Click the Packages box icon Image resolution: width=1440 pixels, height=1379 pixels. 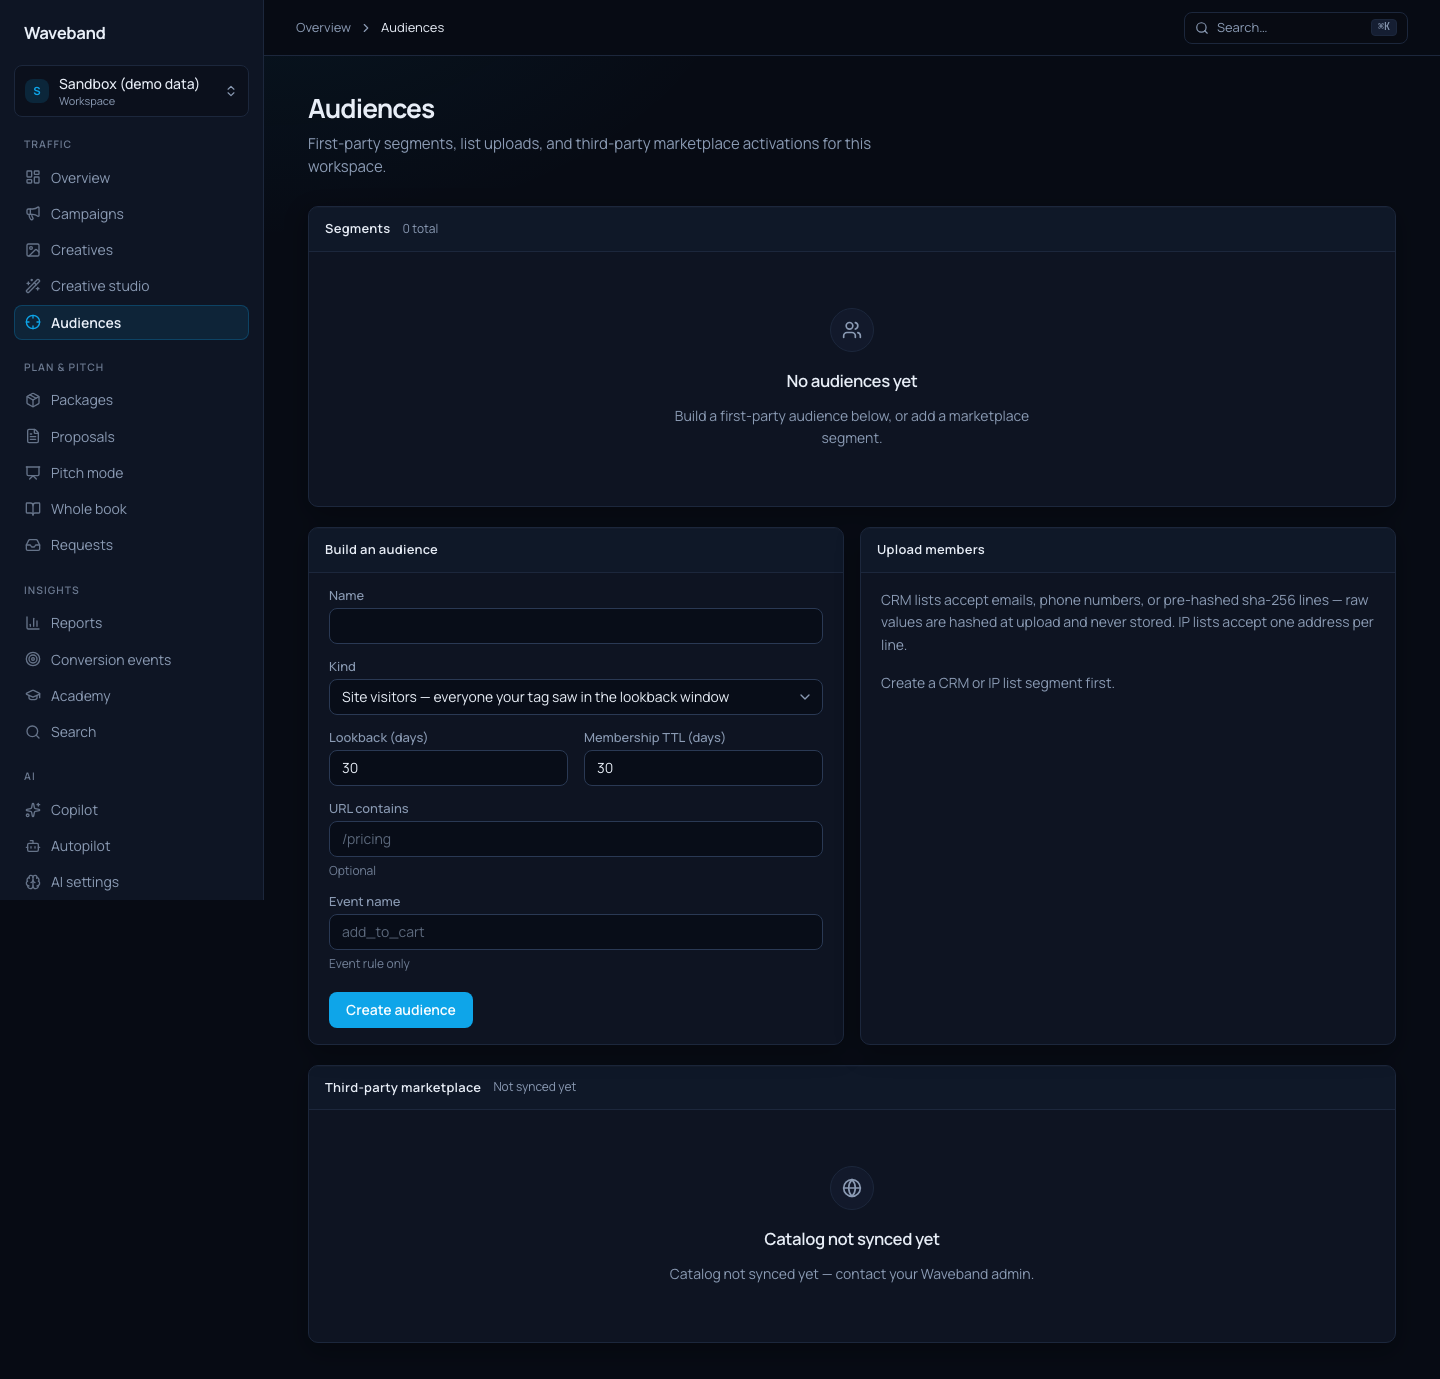33,400
